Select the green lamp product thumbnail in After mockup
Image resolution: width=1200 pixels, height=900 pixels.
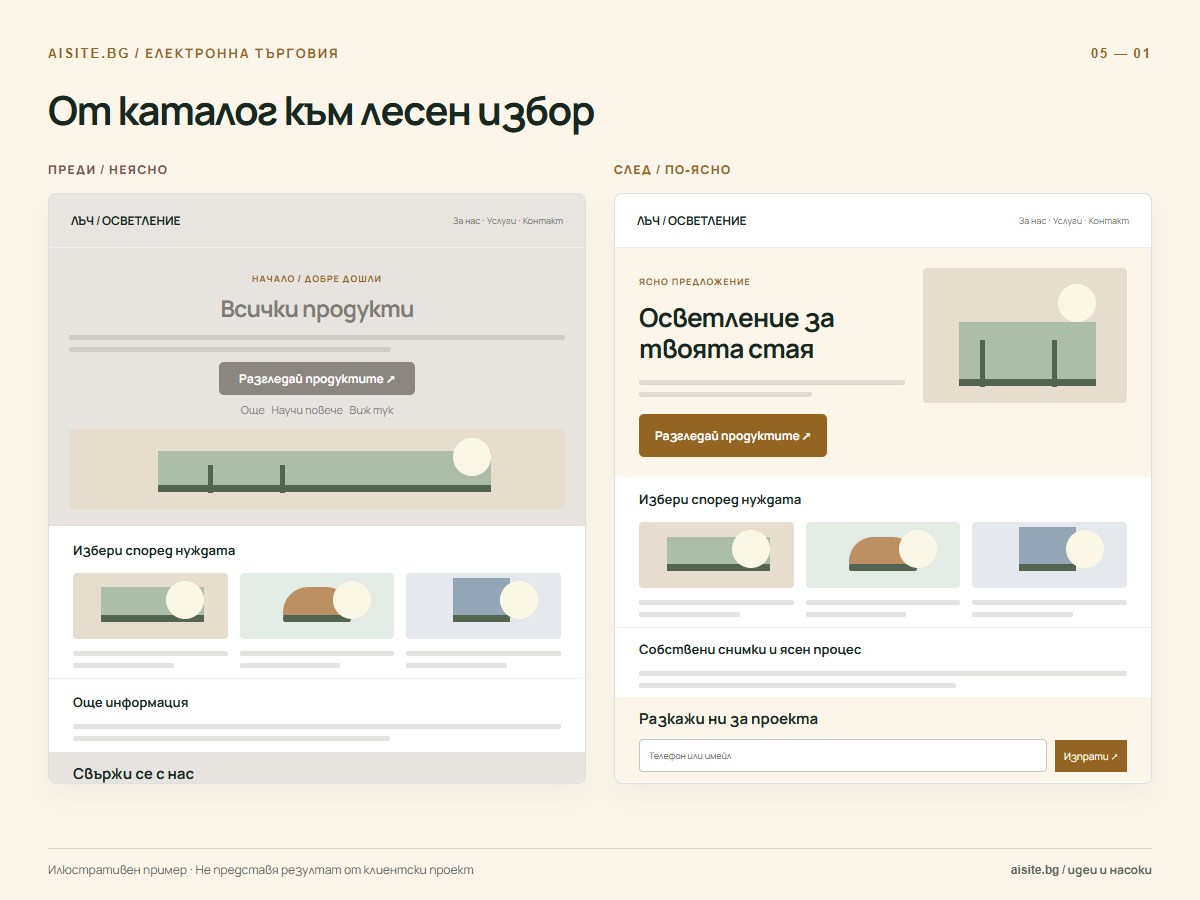716,555
